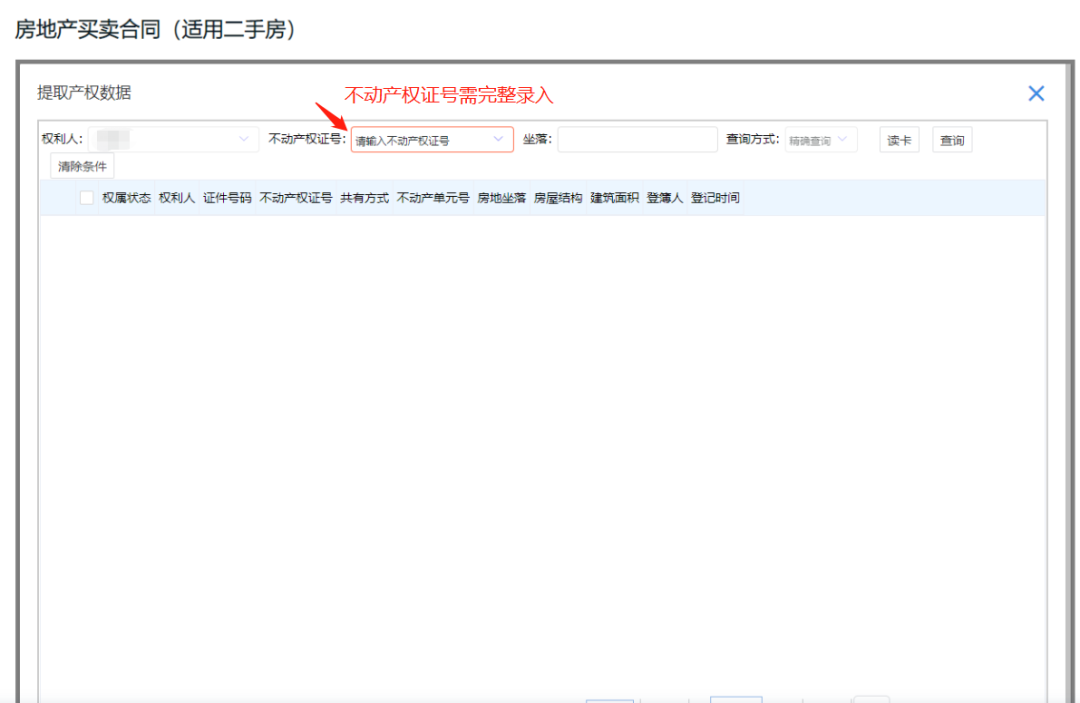This screenshot has height=703, width=1080.
Task: Click the 不动产单元号 column header
Action: (433, 197)
